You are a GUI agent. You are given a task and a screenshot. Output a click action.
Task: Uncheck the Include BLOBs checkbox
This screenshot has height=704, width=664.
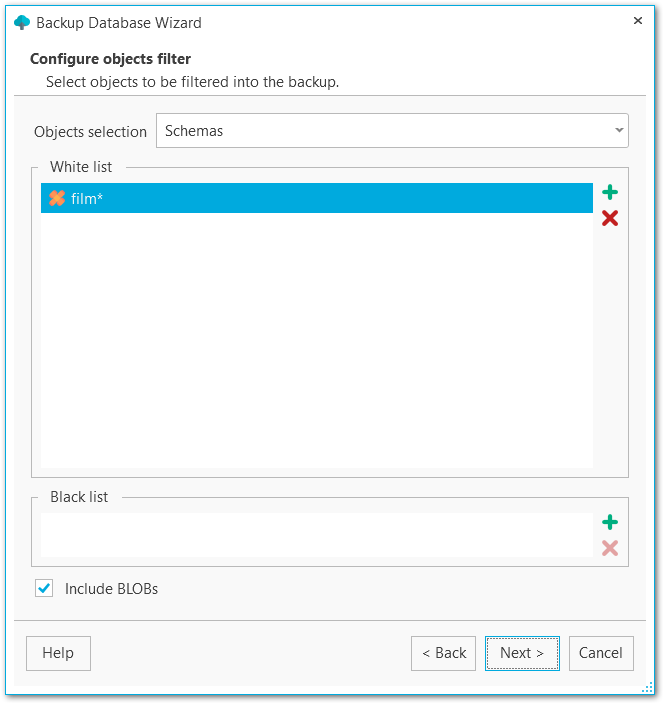[44, 589]
